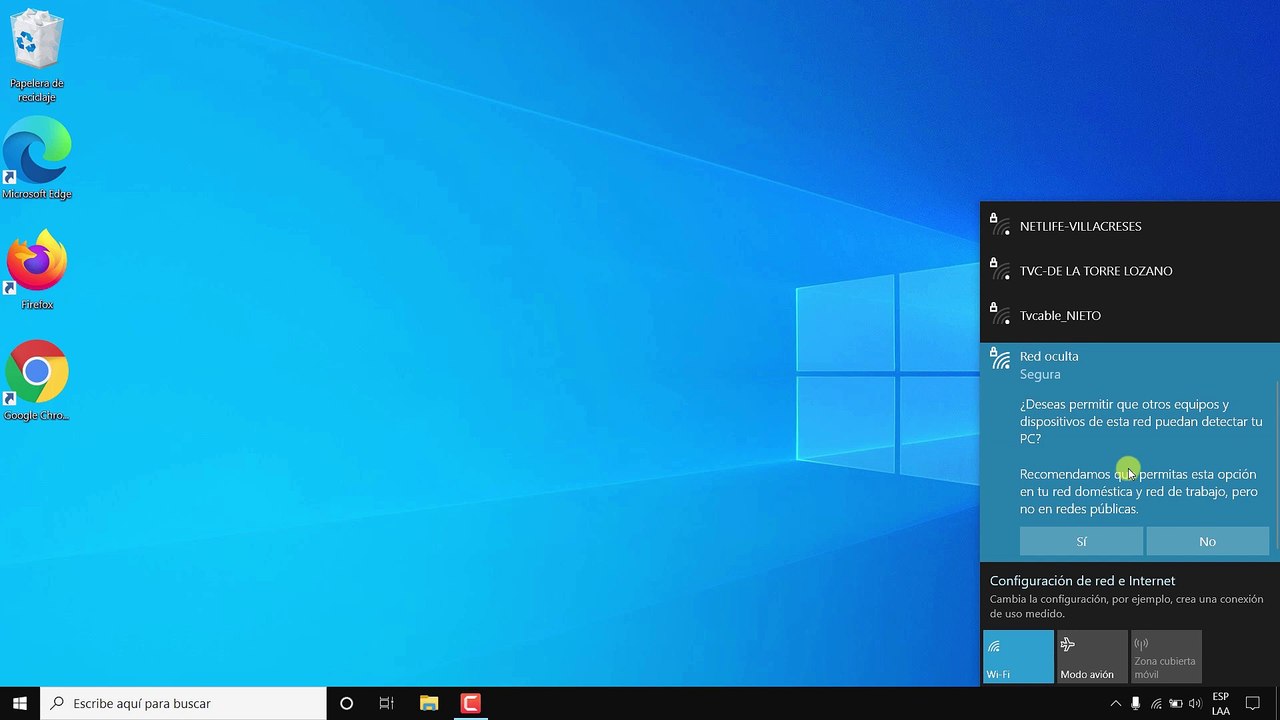Open the Papelera de reciclaje desktop icon
This screenshot has width=1280, height=720.
(x=37, y=55)
